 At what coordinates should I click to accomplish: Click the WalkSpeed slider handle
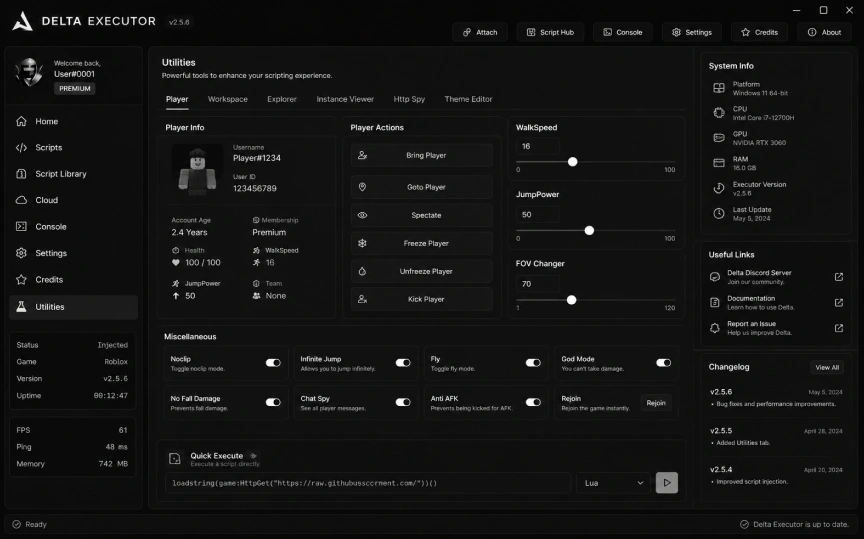[x=573, y=162]
